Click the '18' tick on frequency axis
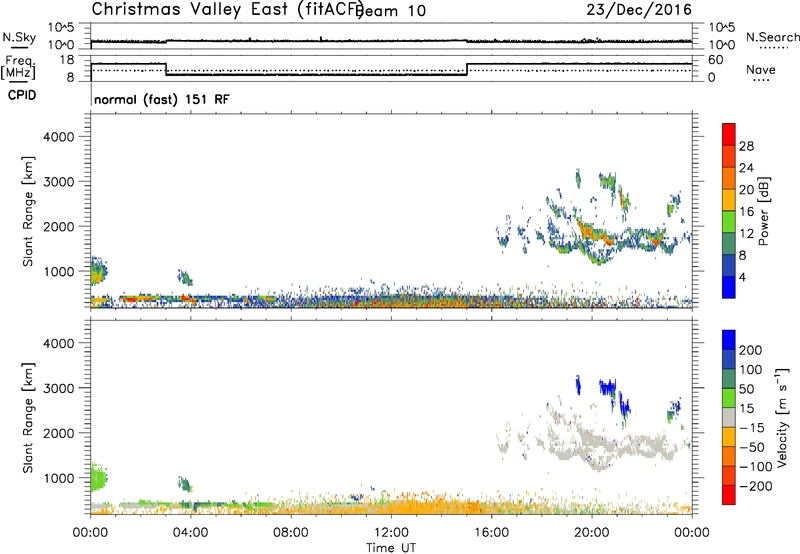 pyautogui.click(x=68, y=60)
